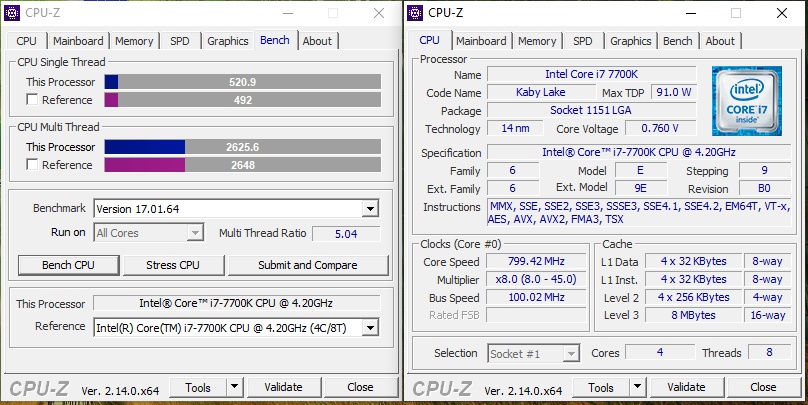Click the Bench CPU button
The width and height of the screenshot is (808, 405).
coord(69,265)
